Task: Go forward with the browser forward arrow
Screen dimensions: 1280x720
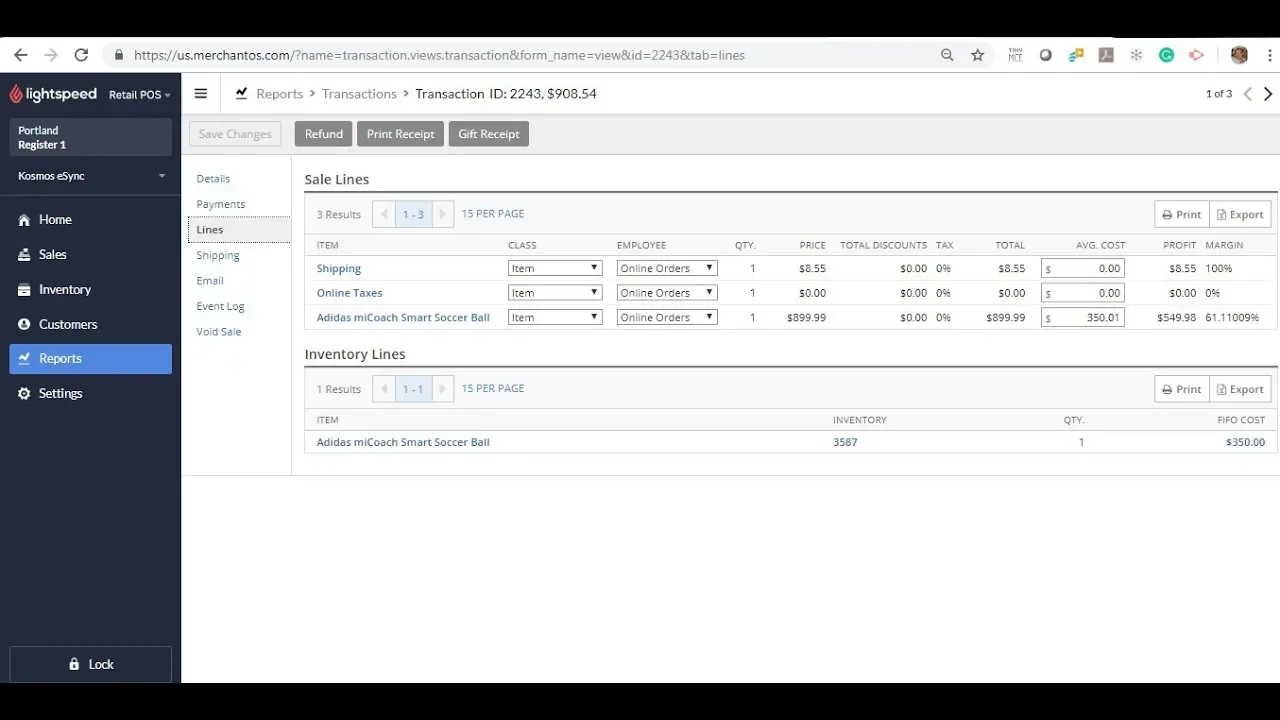Action: (x=51, y=55)
